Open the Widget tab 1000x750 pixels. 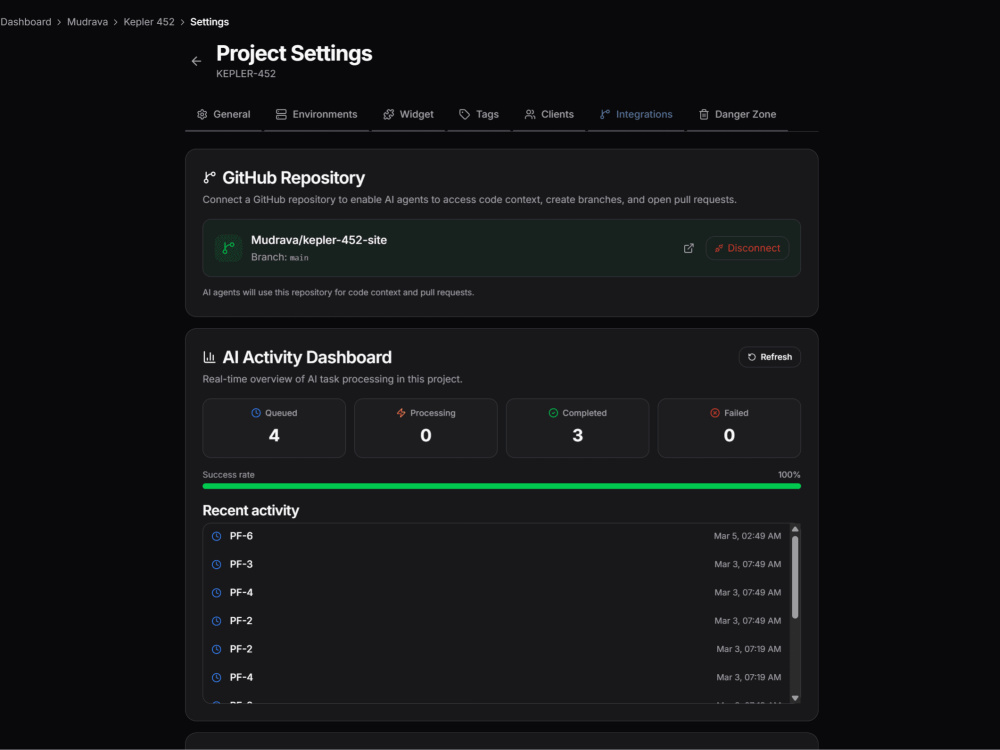click(408, 115)
